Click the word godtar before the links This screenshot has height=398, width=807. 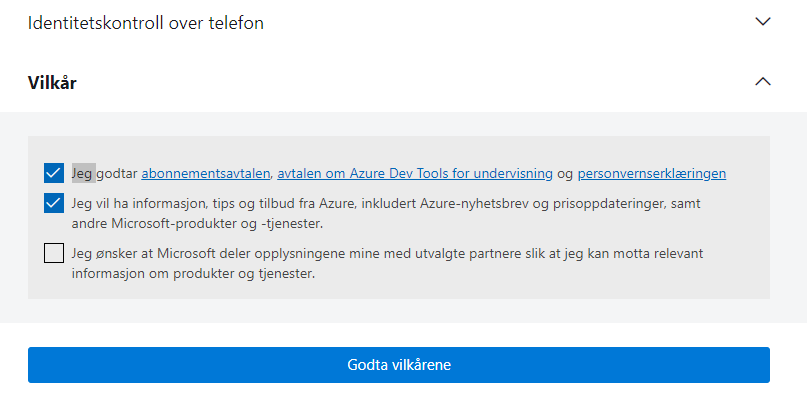(117, 174)
